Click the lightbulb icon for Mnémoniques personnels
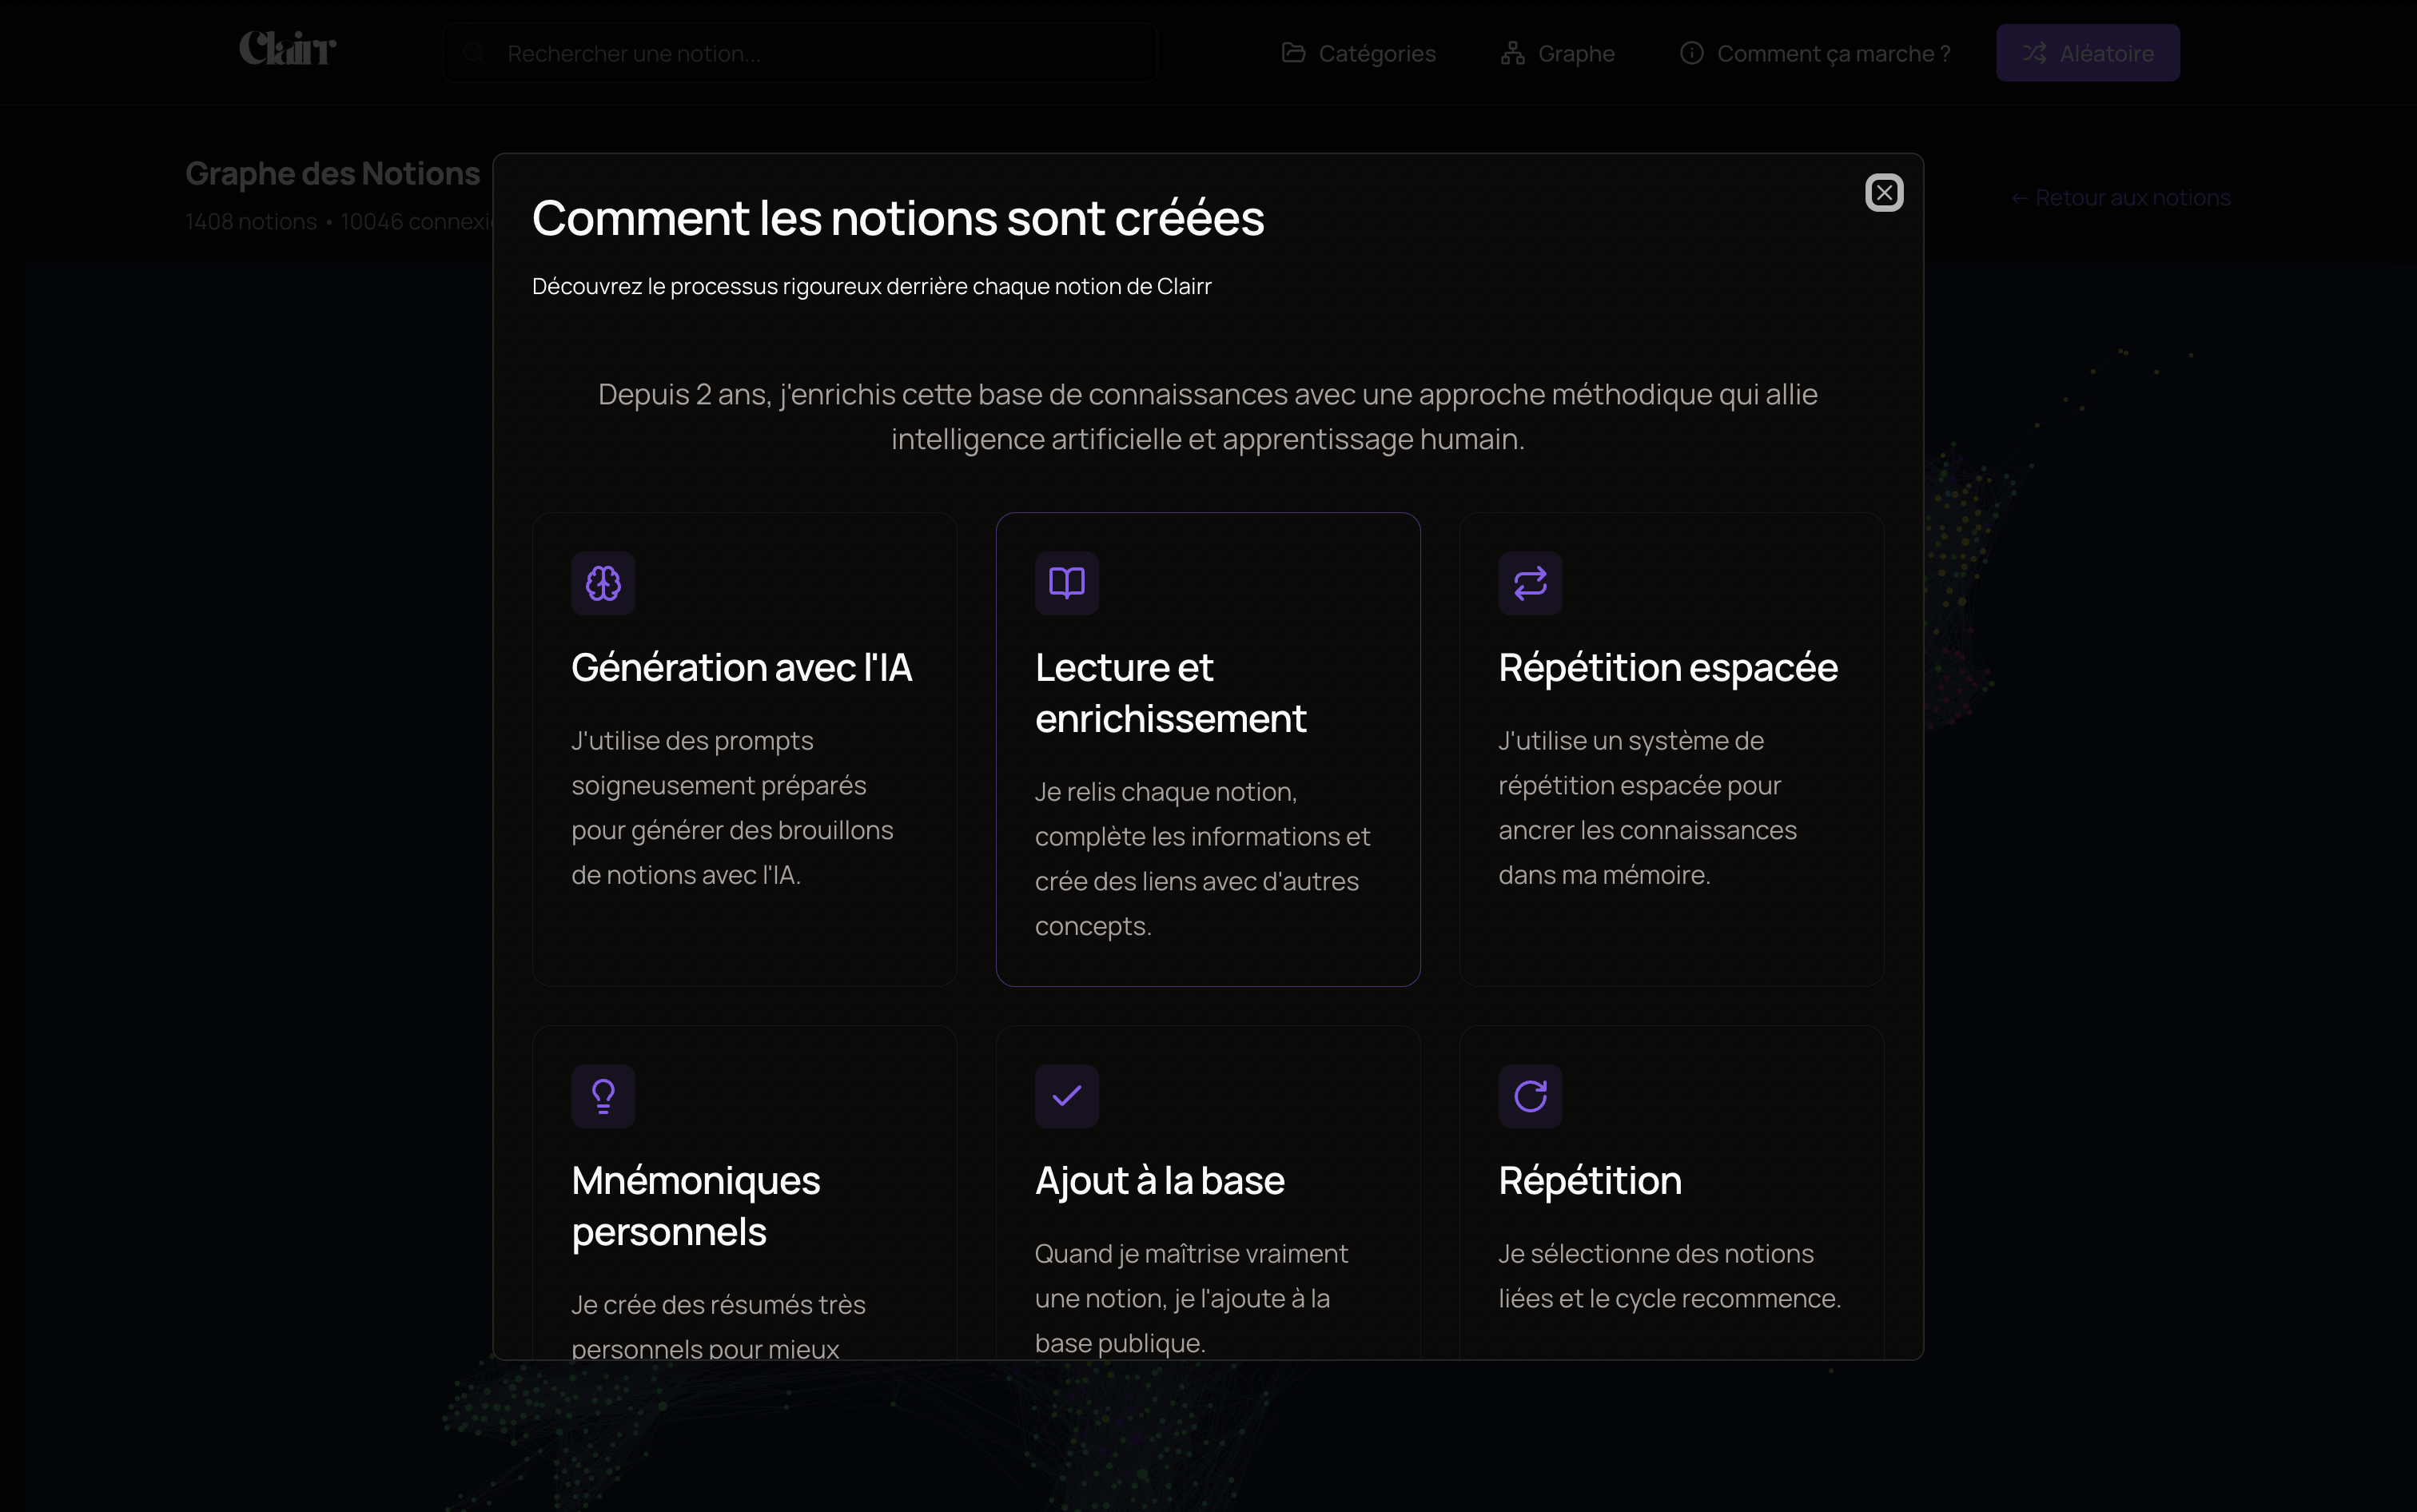The width and height of the screenshot is (2417, 1512). [x=603, y=1096]
